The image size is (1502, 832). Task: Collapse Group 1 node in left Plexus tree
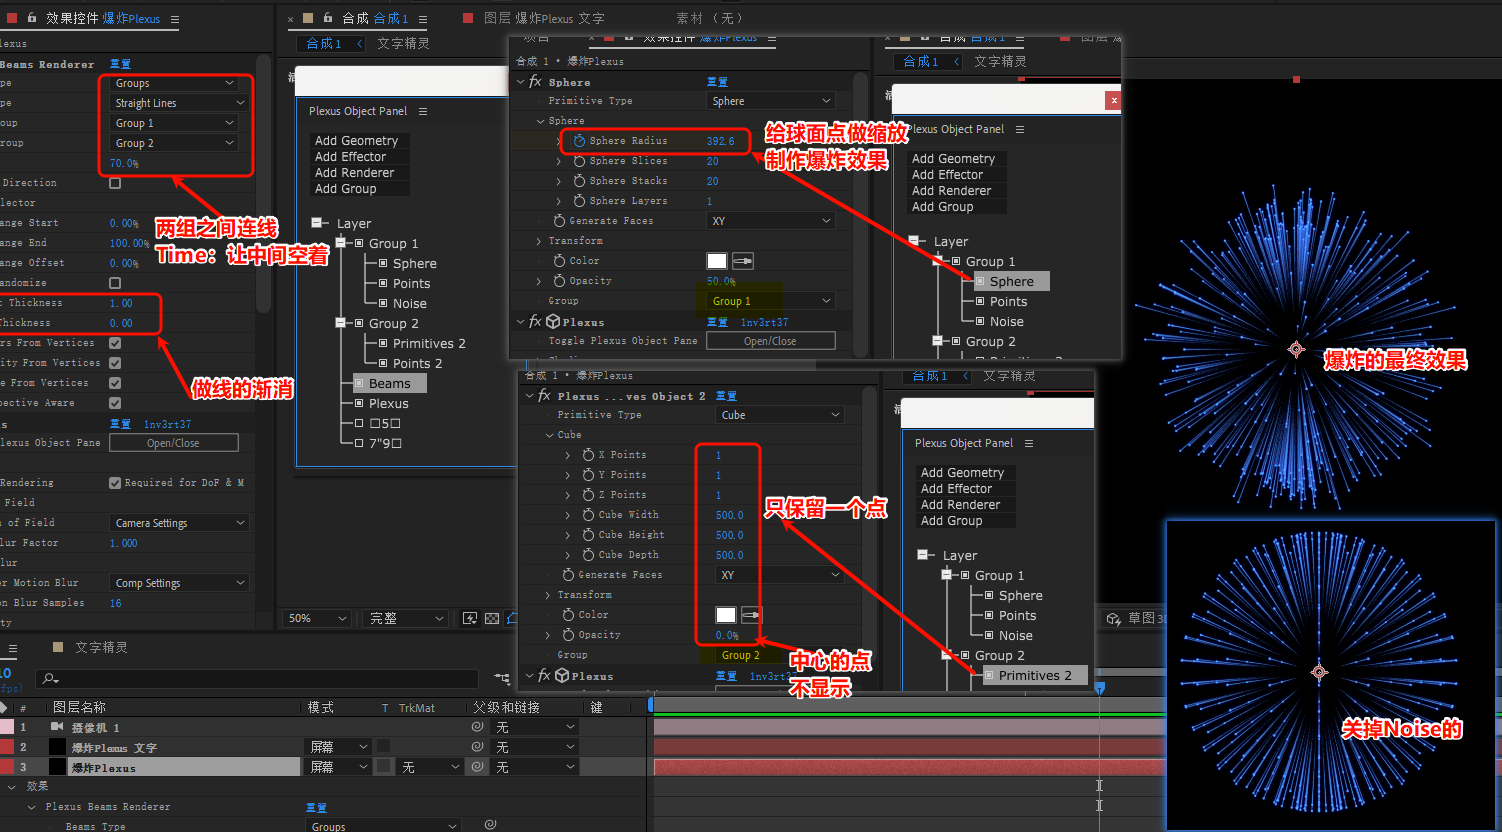(x=340, y=243)
